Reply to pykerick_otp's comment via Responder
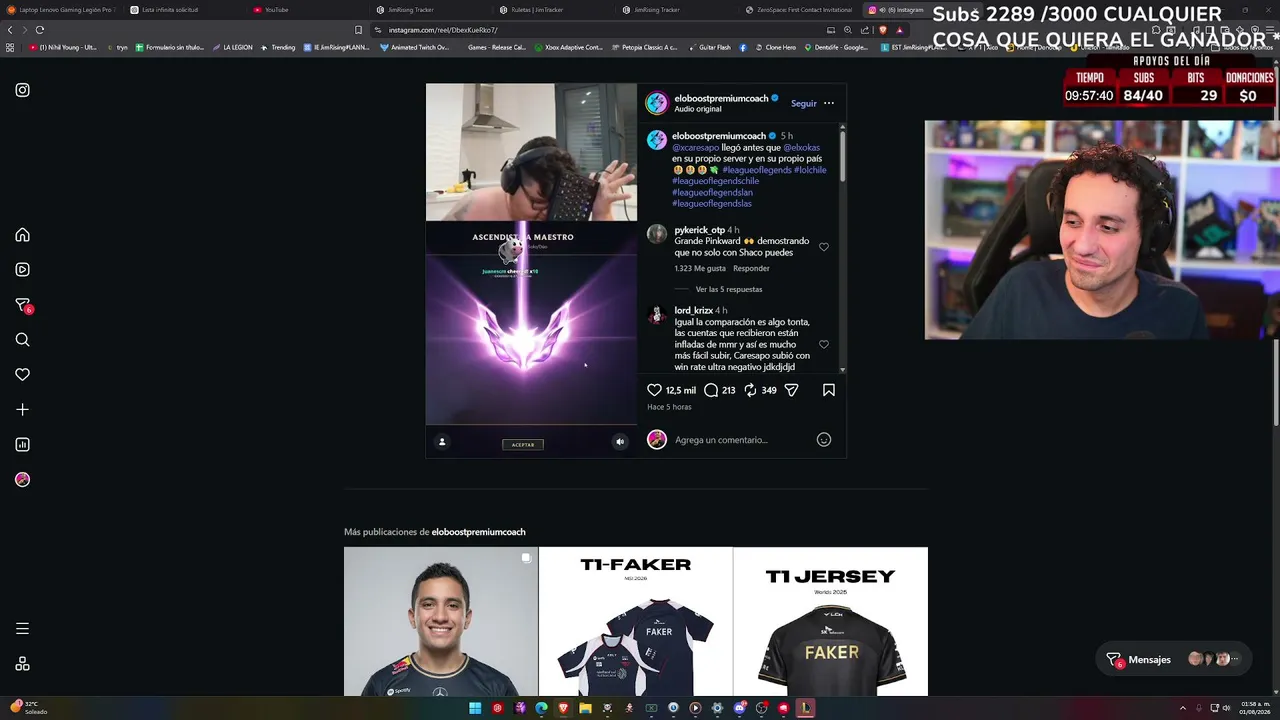The image size is (1280, 720). (x=751, y=268)
